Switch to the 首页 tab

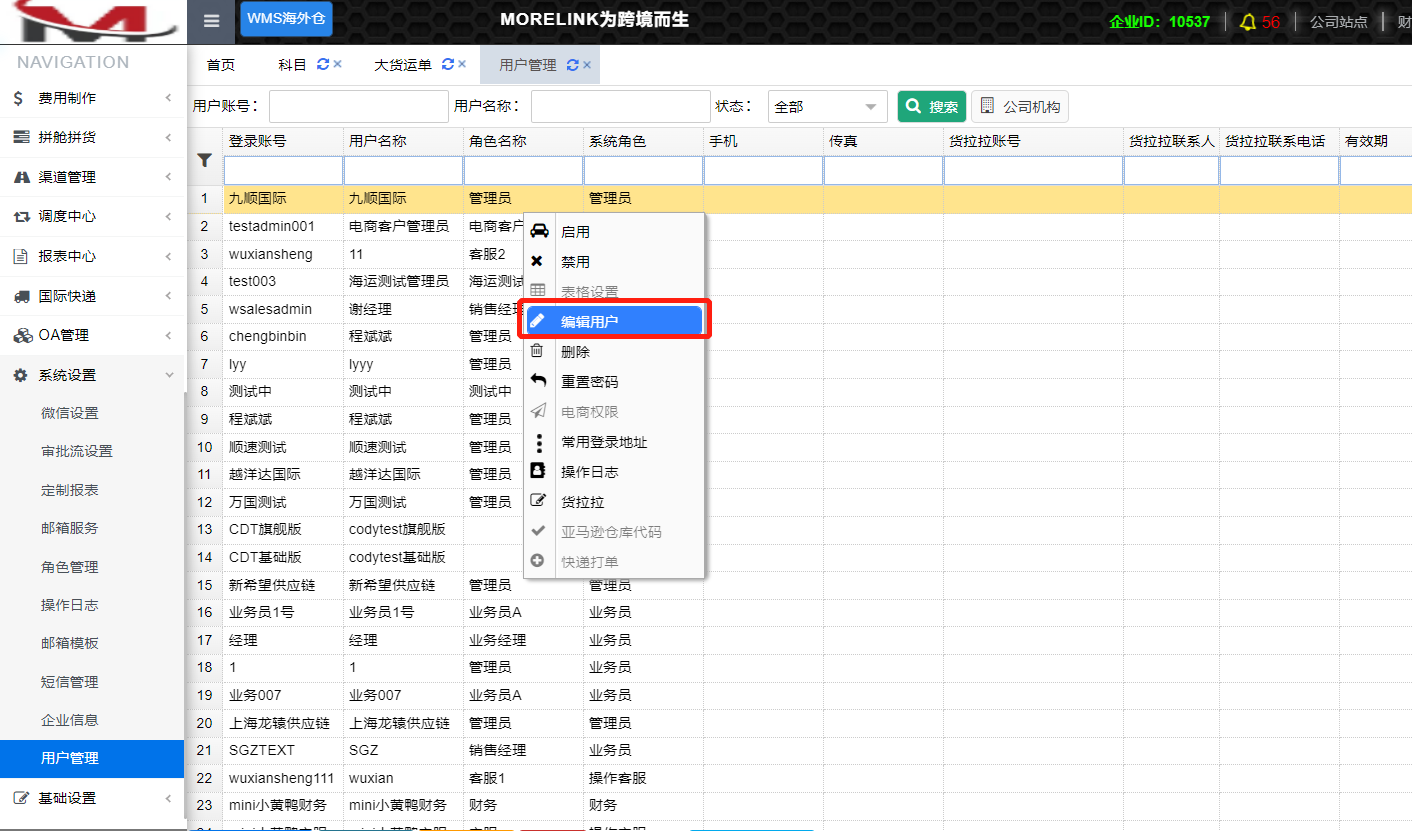221,65
